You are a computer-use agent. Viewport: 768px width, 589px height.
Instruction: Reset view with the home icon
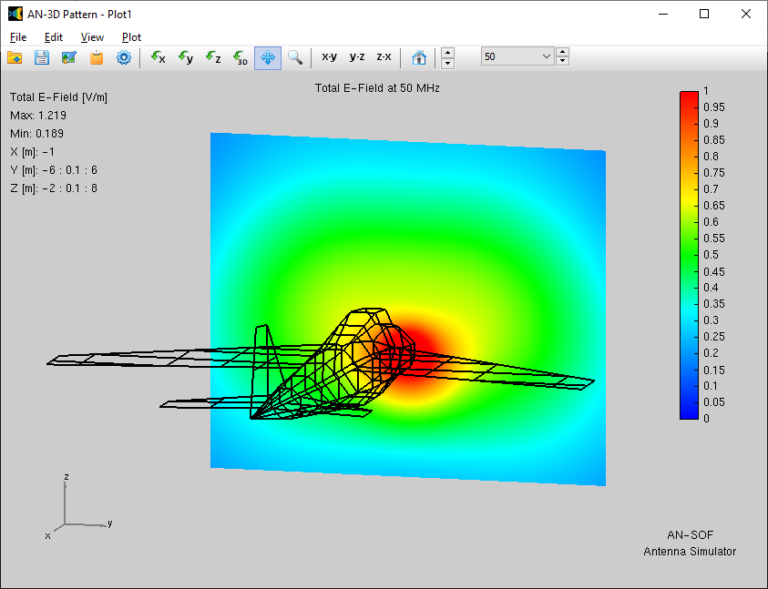[420, 57]
